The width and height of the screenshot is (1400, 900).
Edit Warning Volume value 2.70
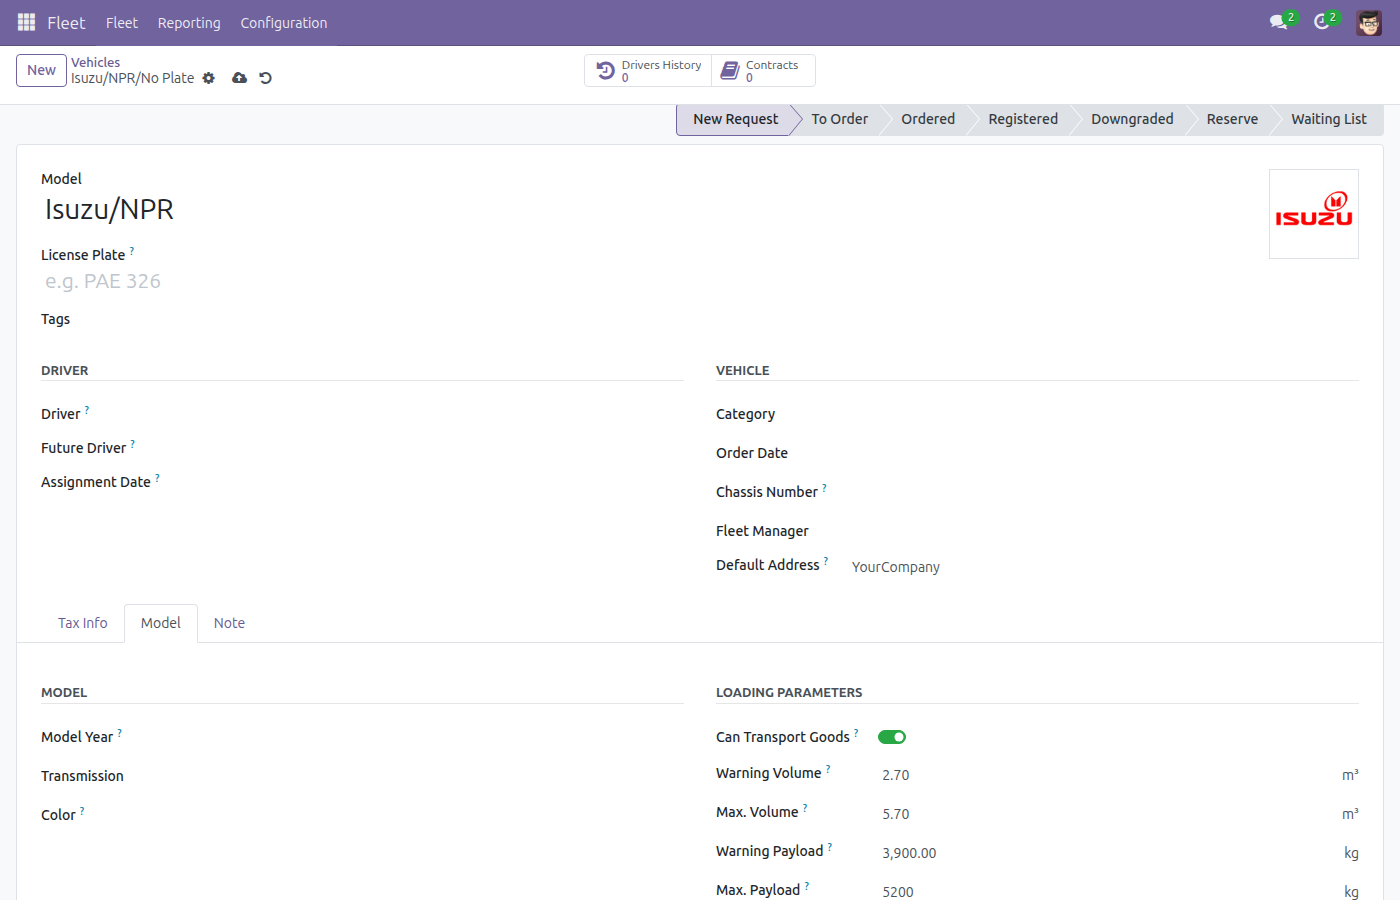(x=1108, y=775)
